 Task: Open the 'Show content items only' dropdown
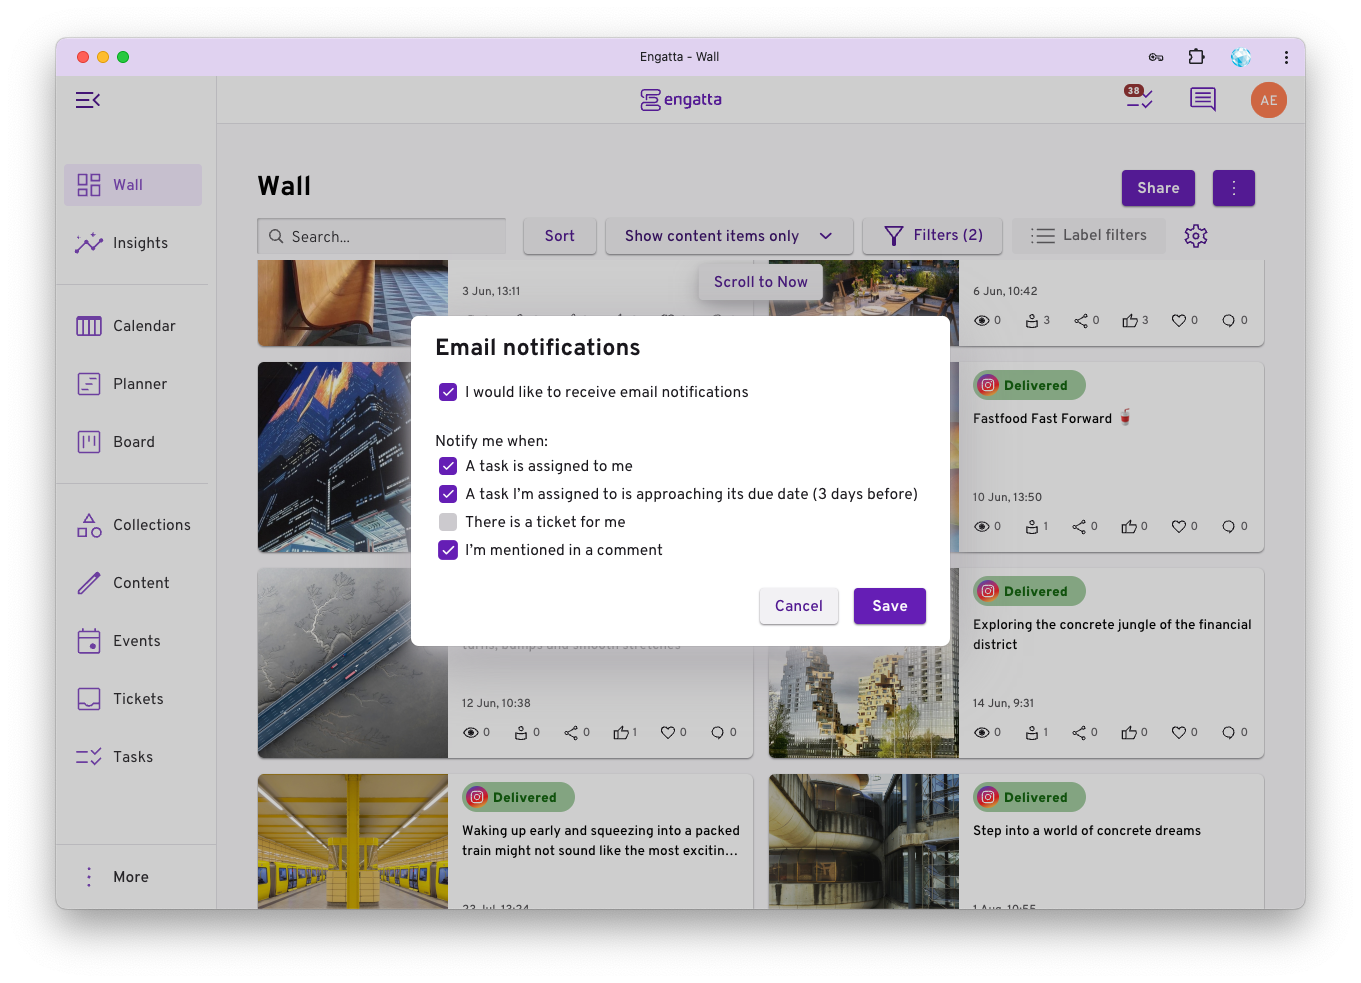728,236
